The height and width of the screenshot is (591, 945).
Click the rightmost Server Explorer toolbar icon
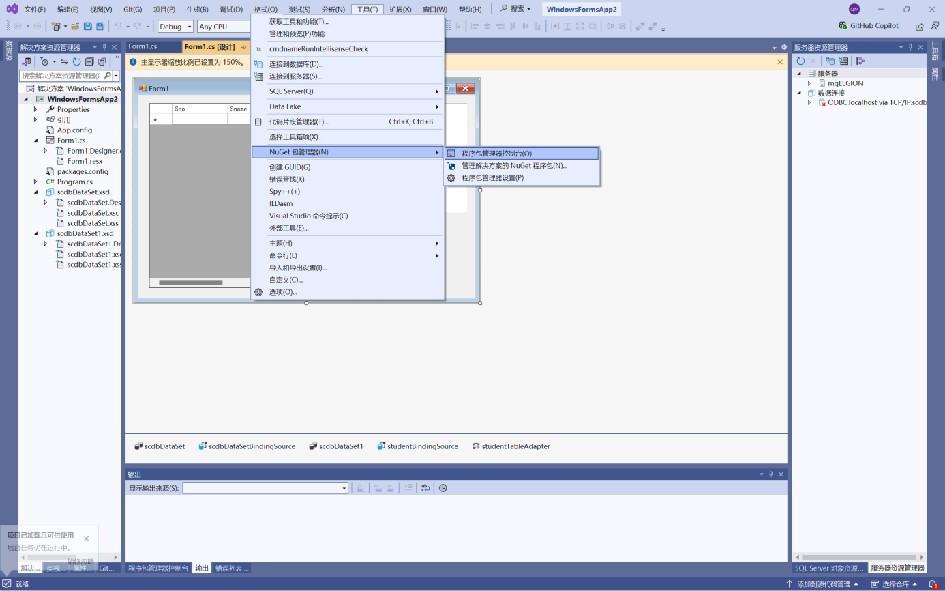861,61
